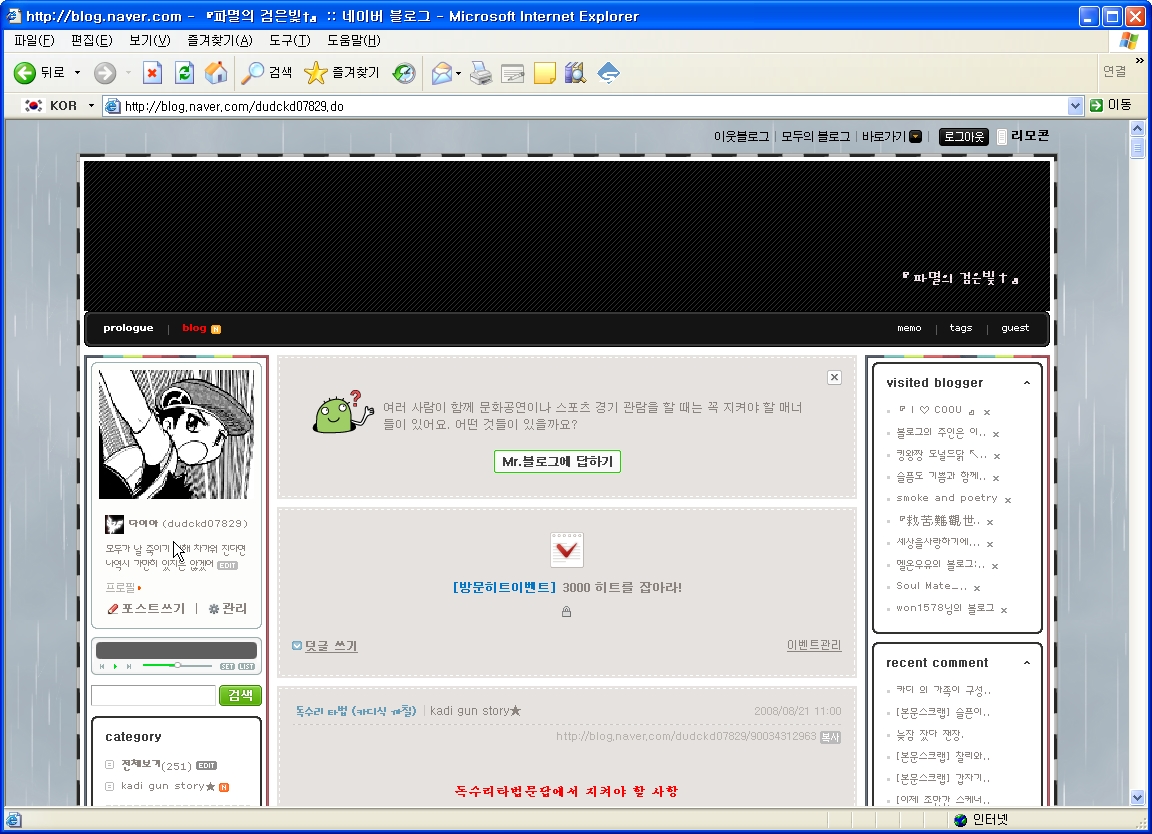Collapse the recent comment panel
1152x834 pixels.
pos(1026,663)
